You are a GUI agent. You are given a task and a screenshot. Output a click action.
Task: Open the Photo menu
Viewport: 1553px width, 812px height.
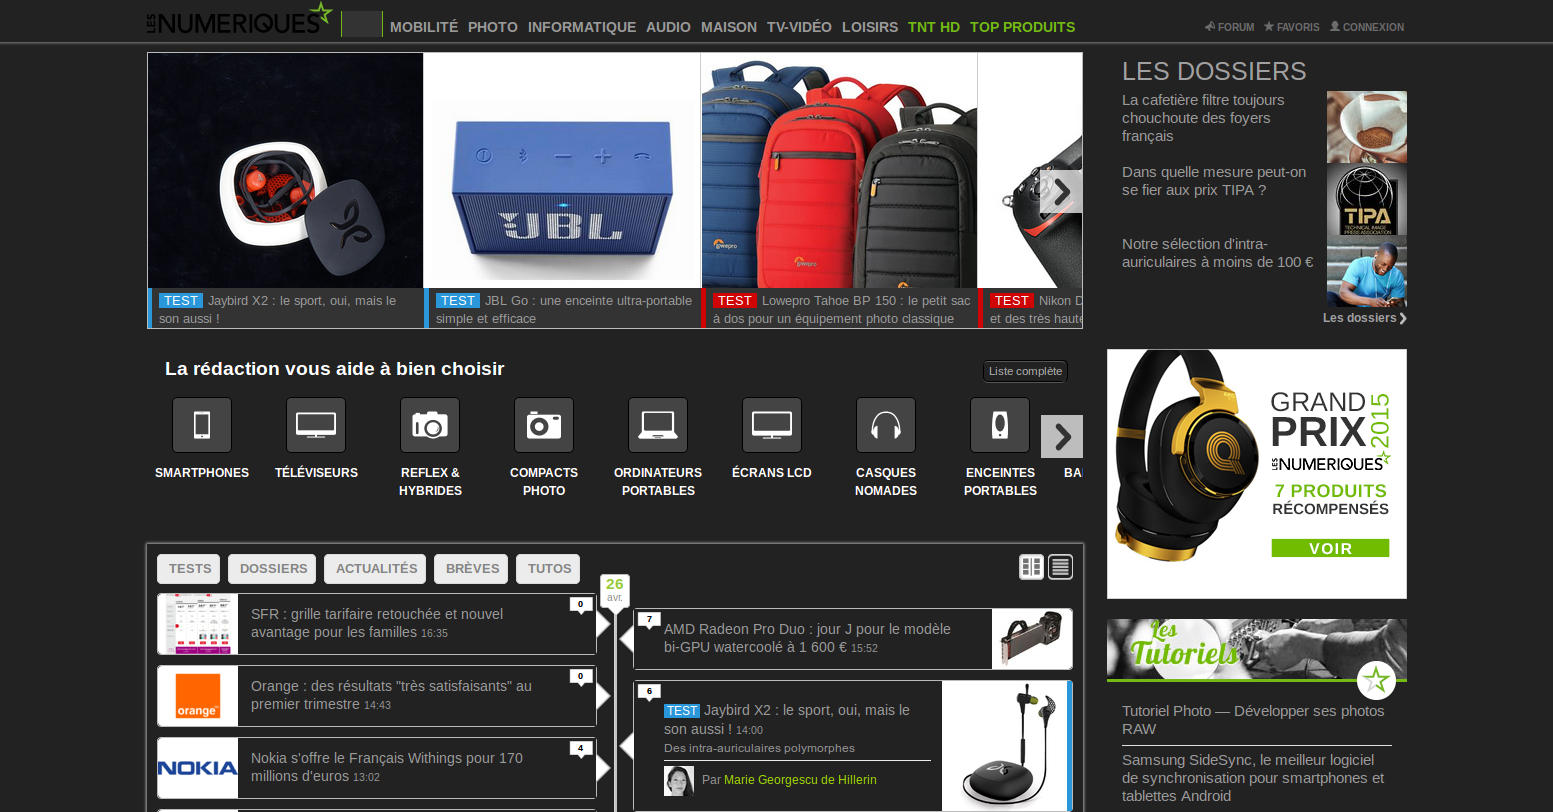click(493, 27)
